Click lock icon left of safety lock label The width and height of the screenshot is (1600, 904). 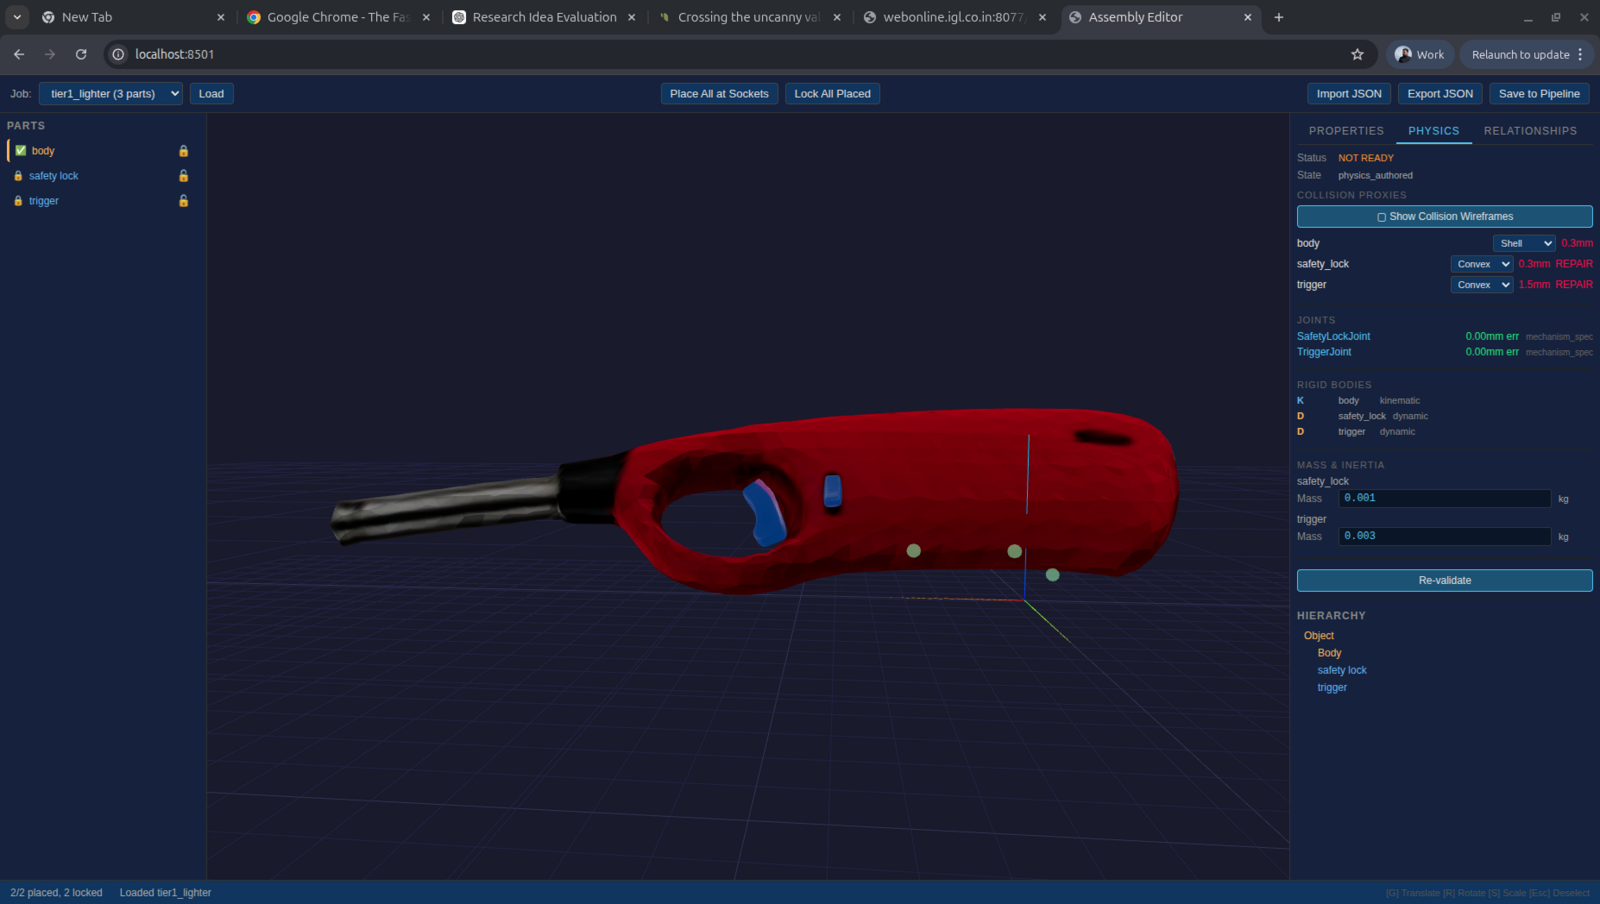[x=18, y=176]
